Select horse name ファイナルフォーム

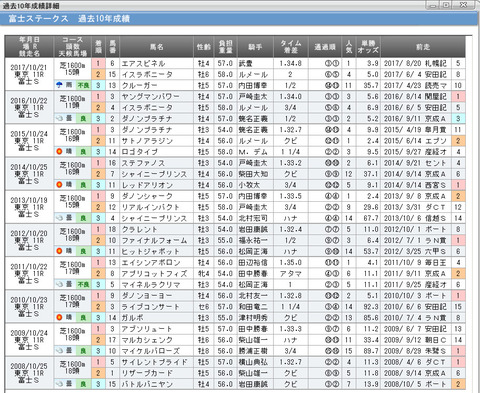[154, 240]
